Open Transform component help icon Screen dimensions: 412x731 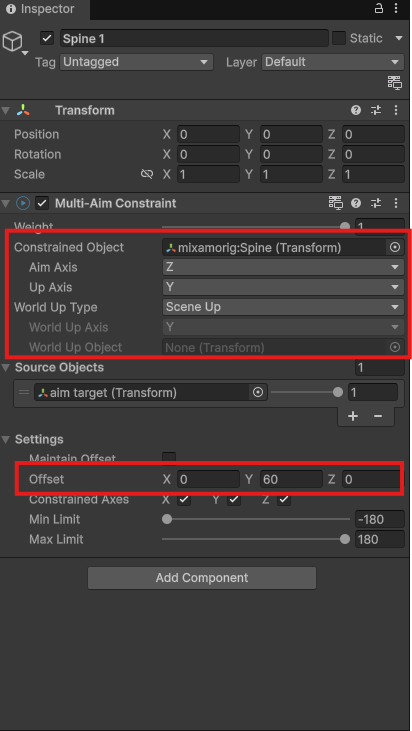(x=356, y=110)
